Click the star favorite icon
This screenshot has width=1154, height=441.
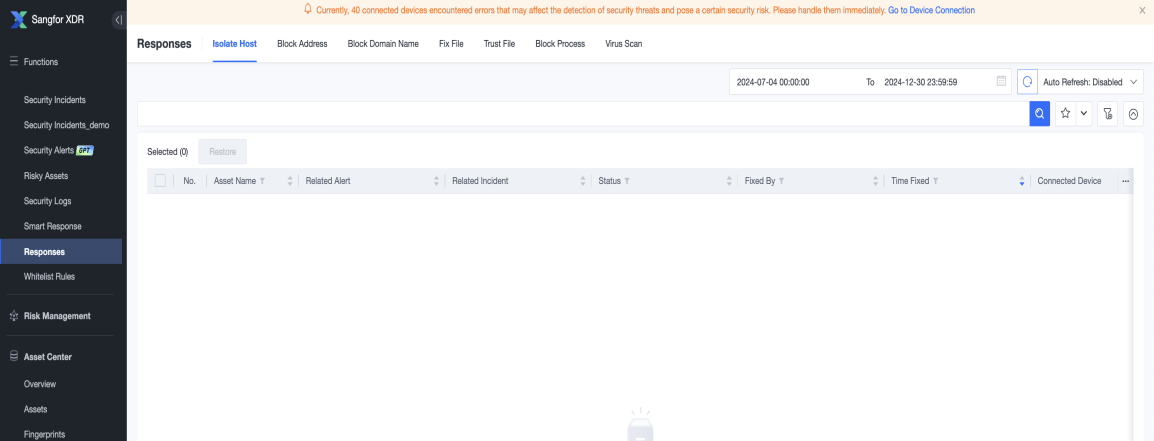coord(1065,113)
